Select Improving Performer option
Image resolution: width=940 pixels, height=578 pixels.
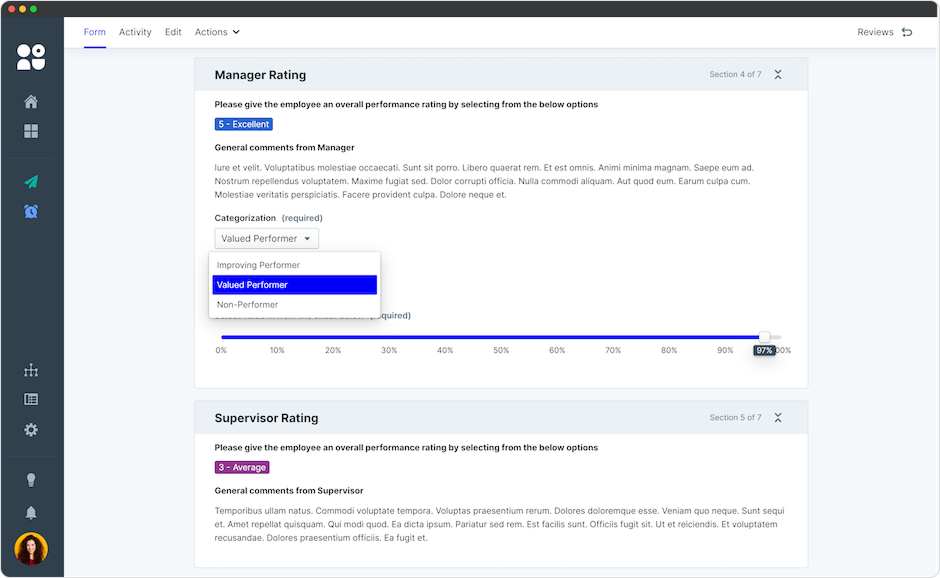tap(258, 265)
